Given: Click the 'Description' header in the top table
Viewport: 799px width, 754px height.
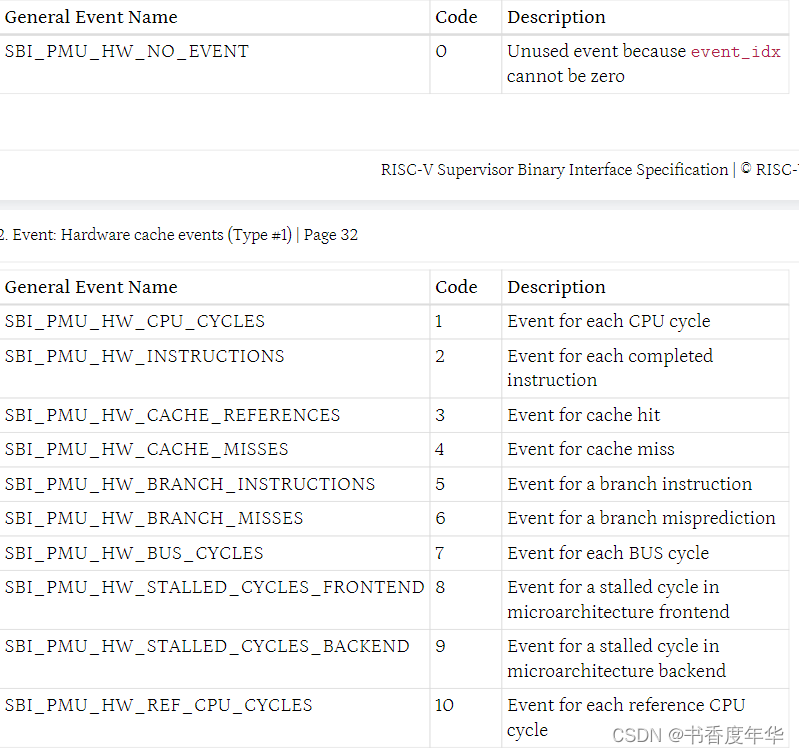Looking at the screenshot, I should 556,18.
